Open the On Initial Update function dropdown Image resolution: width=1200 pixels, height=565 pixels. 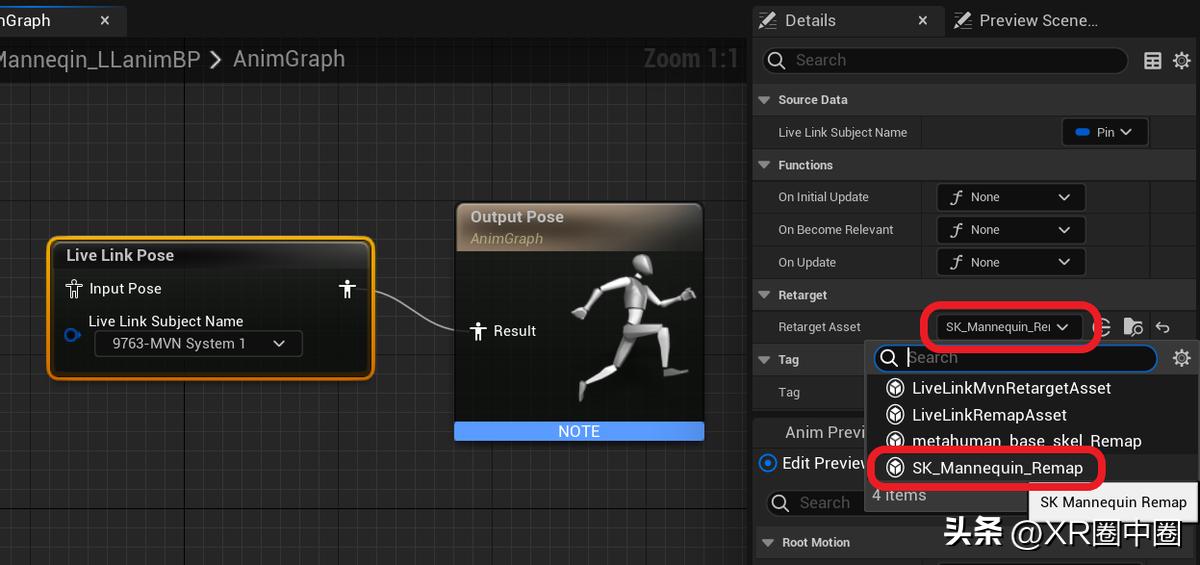pyautogui.click(x=1010, y=197)
